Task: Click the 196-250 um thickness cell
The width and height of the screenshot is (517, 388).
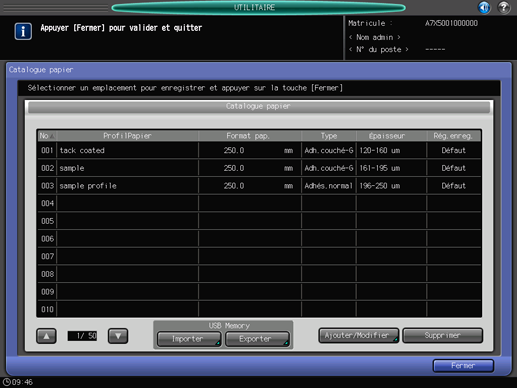Action: click(x=391, y=186)
